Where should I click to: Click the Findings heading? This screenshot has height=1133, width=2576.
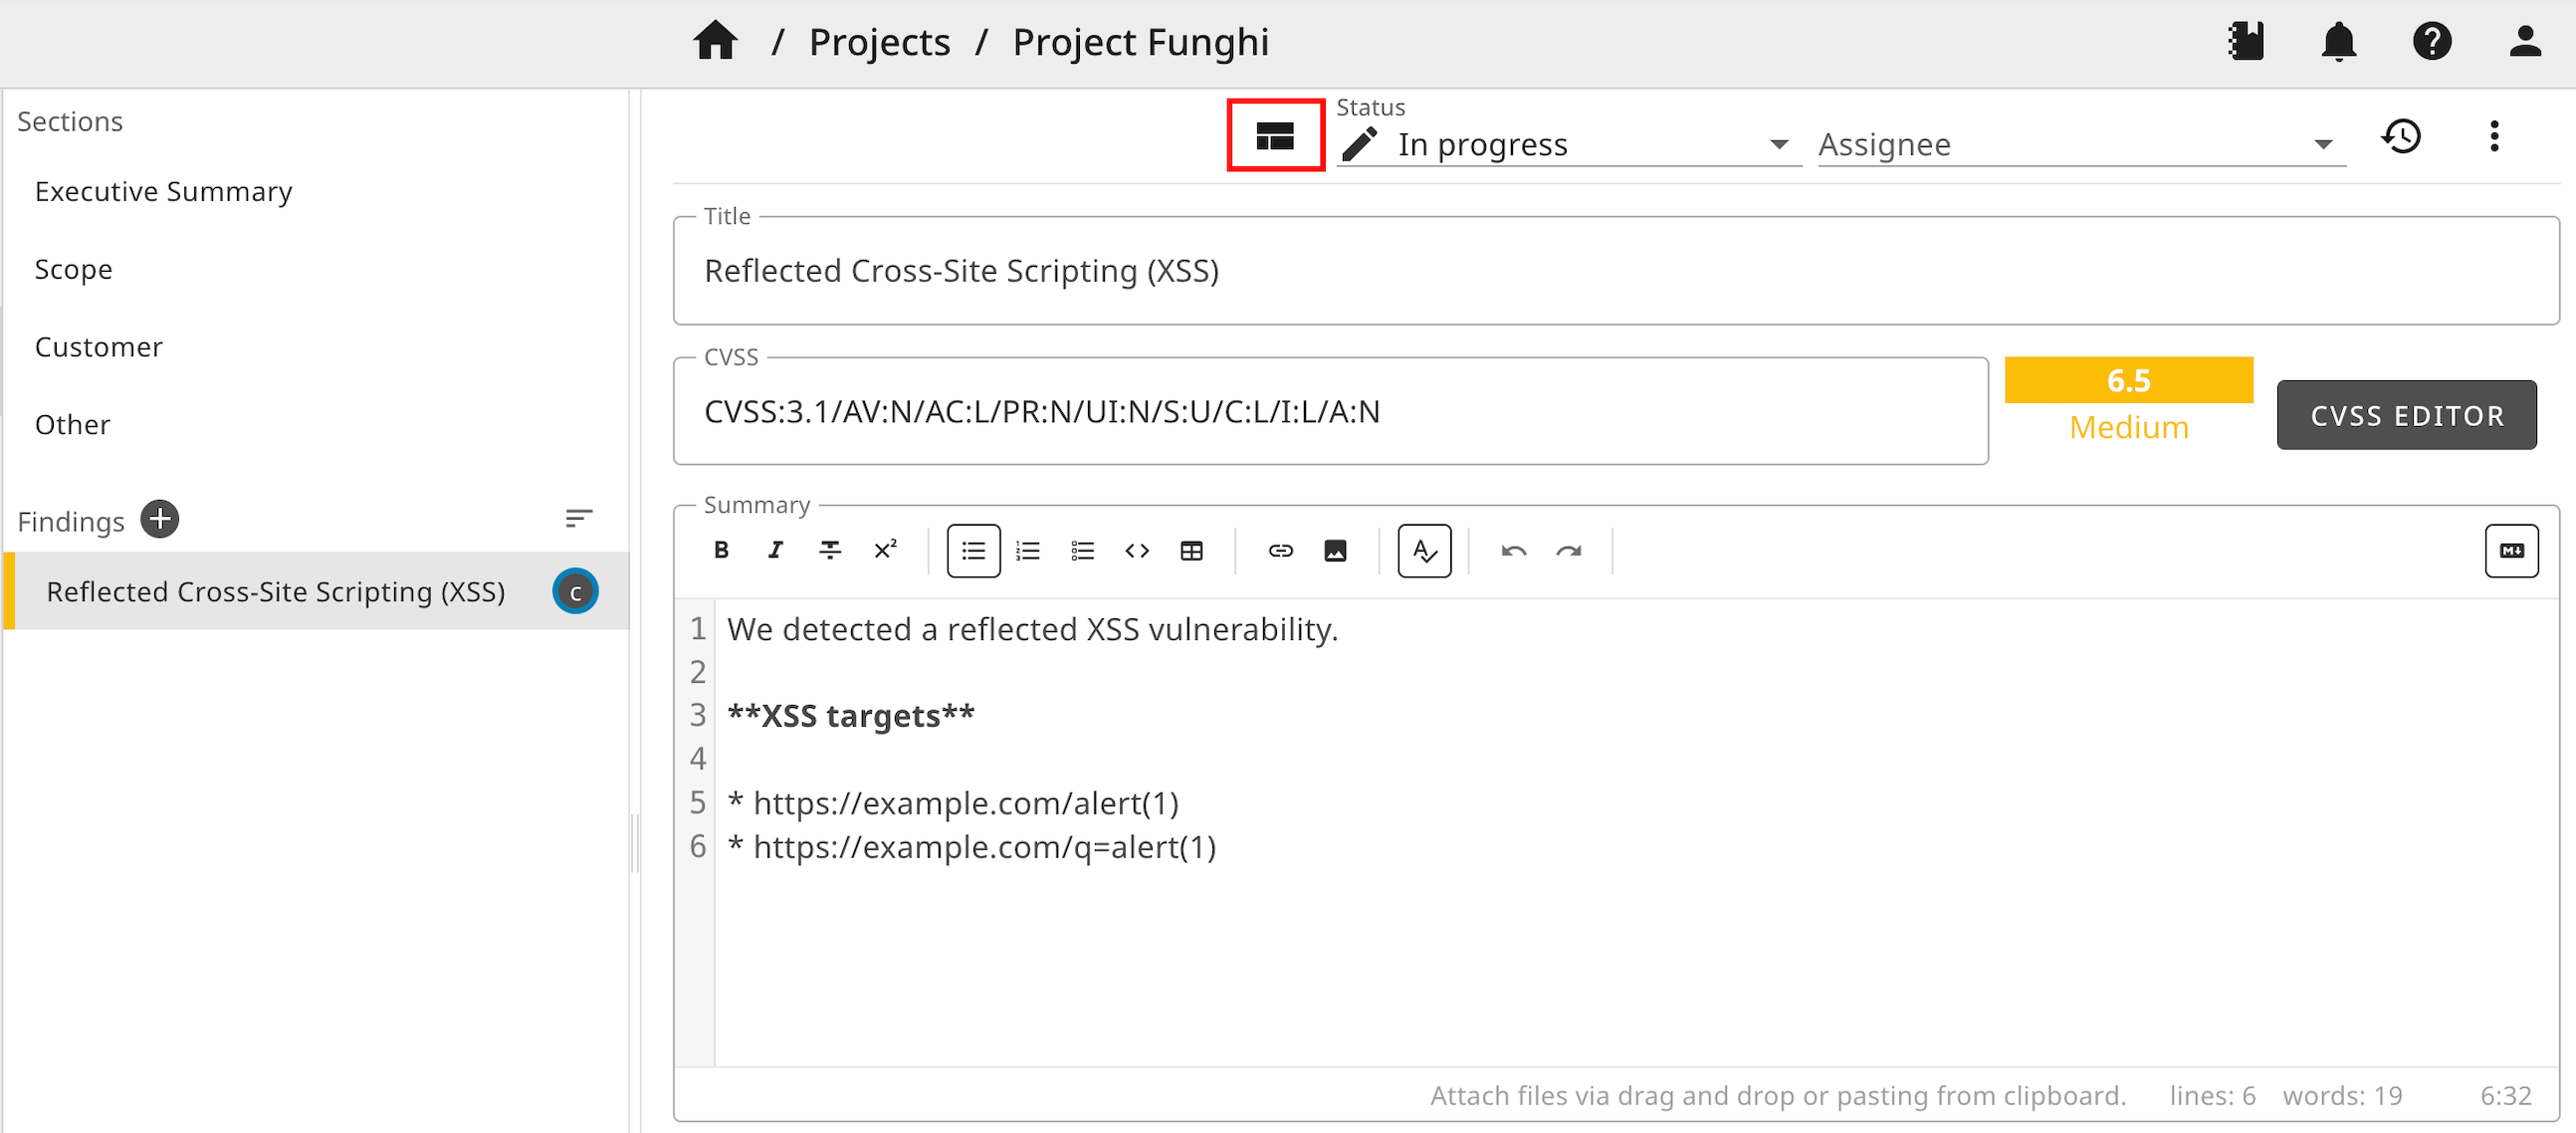click(x=71, y=521)
